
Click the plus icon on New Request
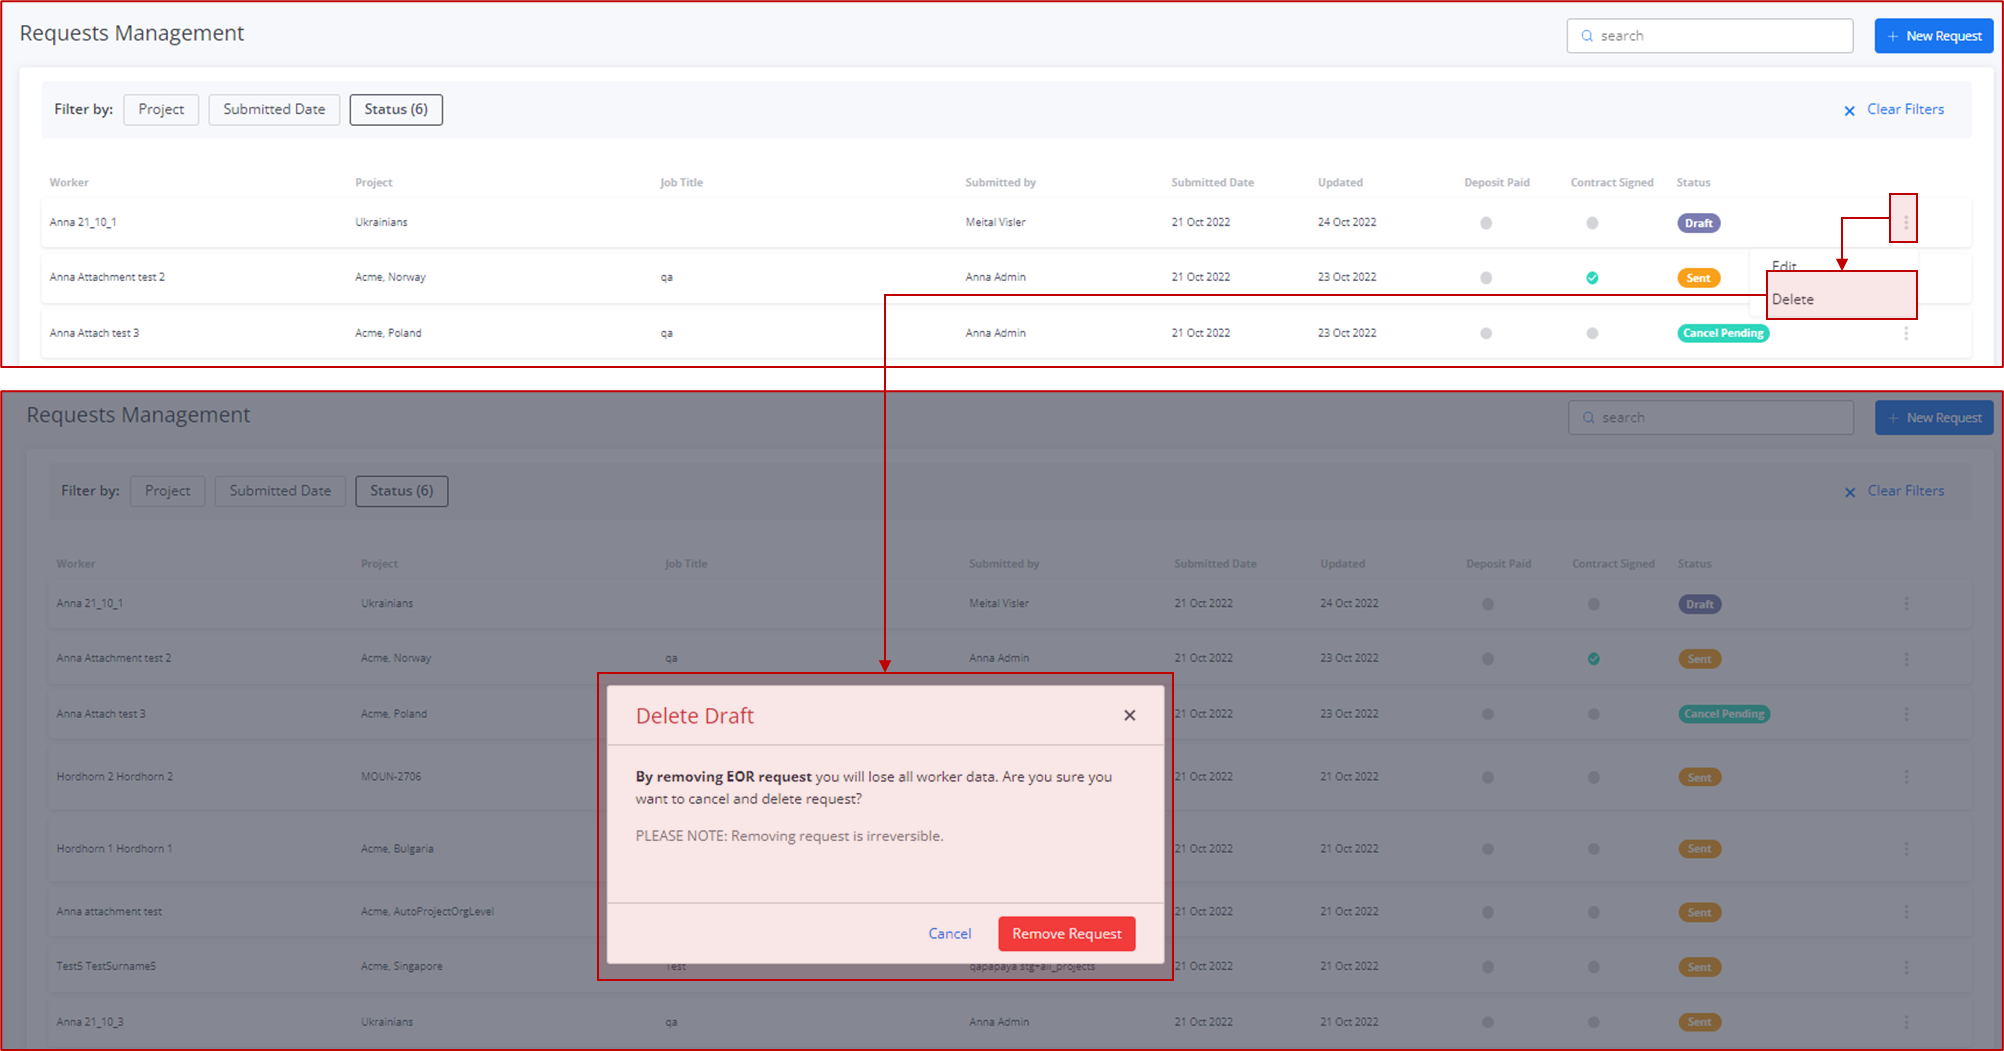1891,35
